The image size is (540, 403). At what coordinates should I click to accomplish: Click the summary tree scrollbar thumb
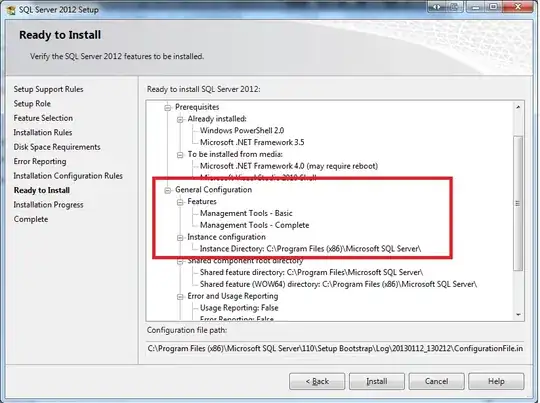tap(518, 203)
